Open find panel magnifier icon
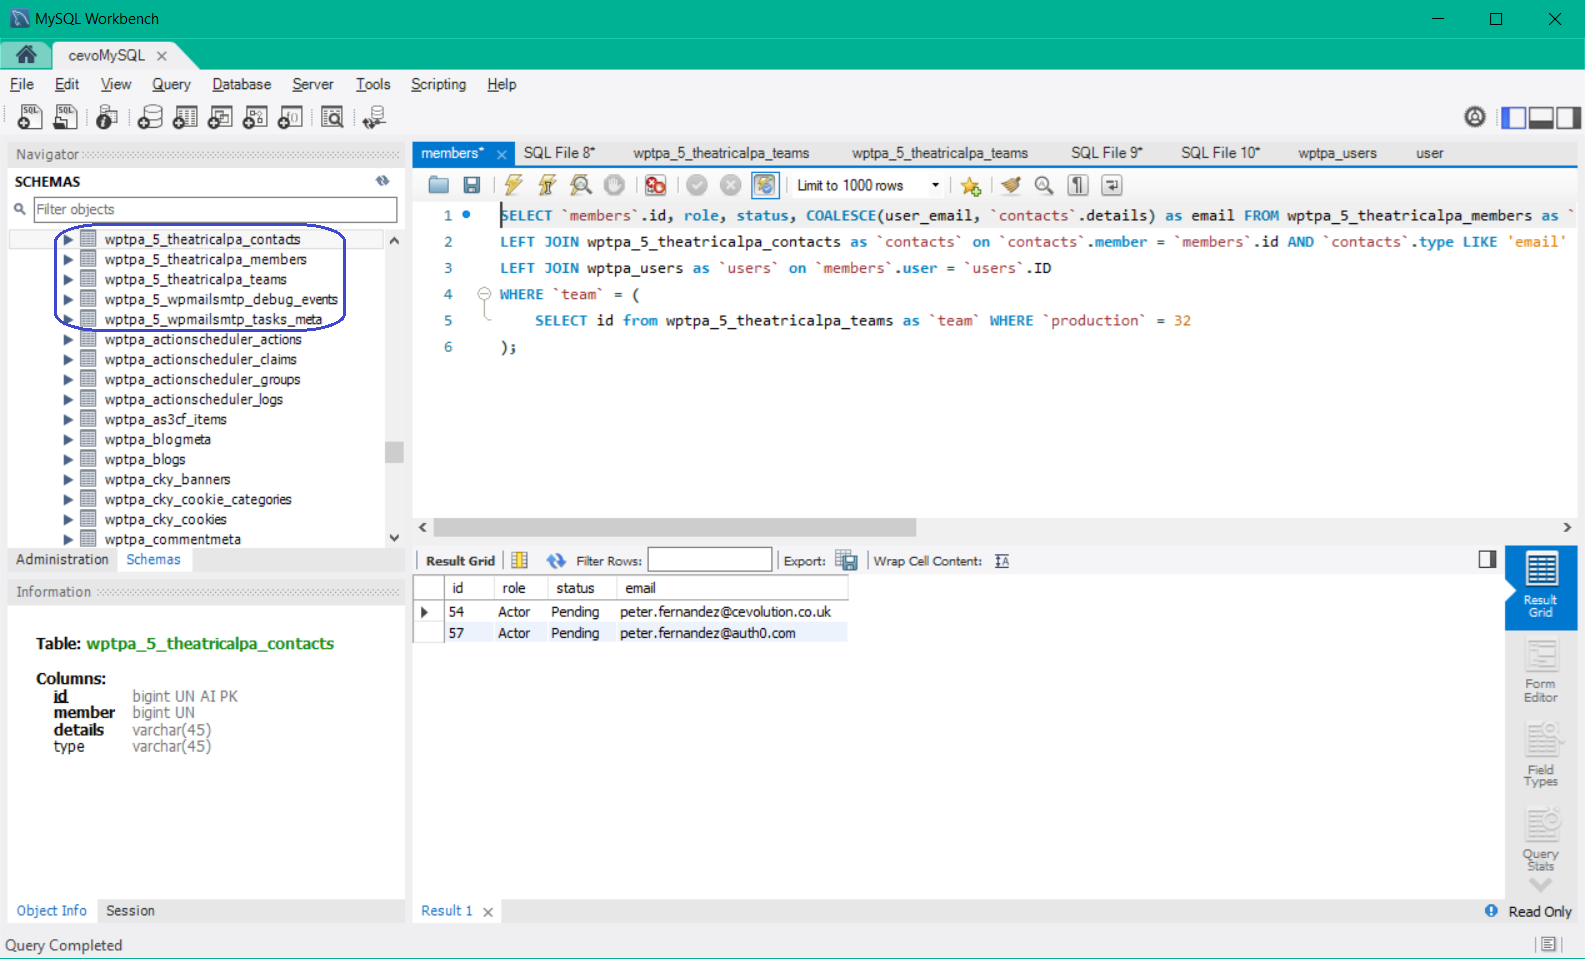This screenshot has width=1585, height=959. [1044, 185]
